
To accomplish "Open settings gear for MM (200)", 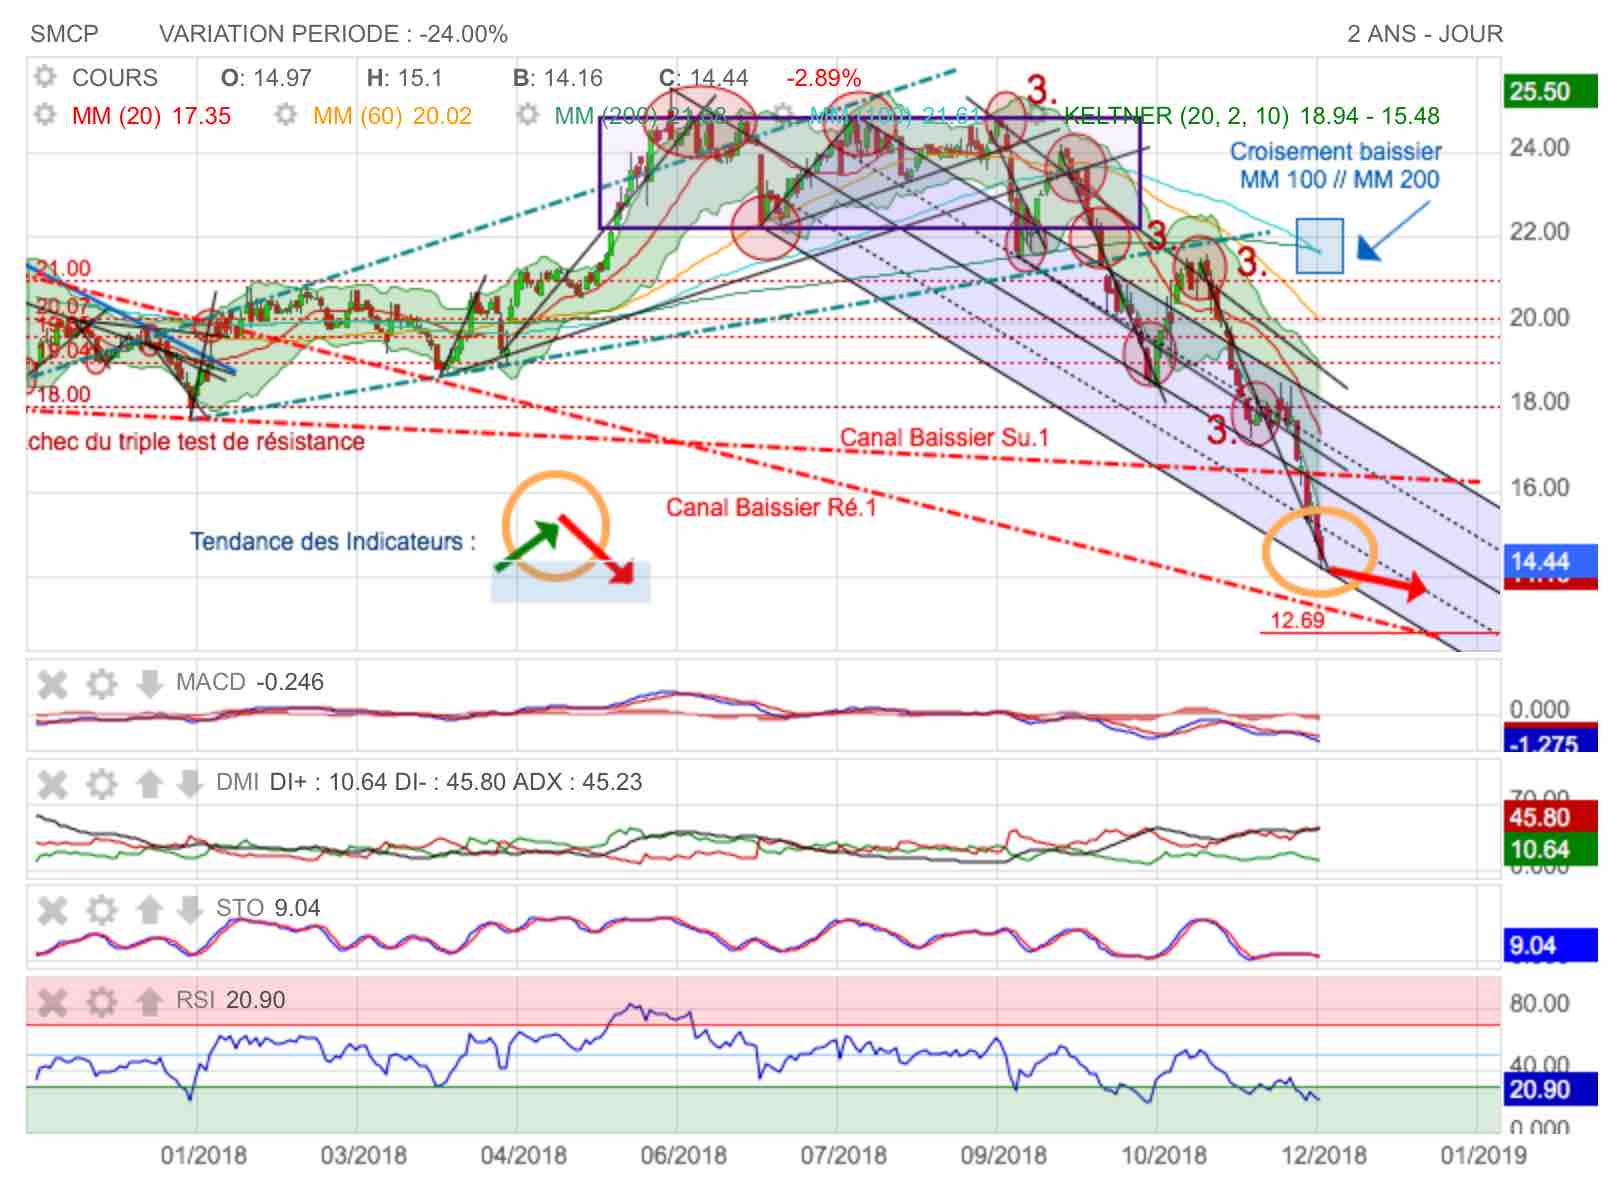I will pos(527,115).
